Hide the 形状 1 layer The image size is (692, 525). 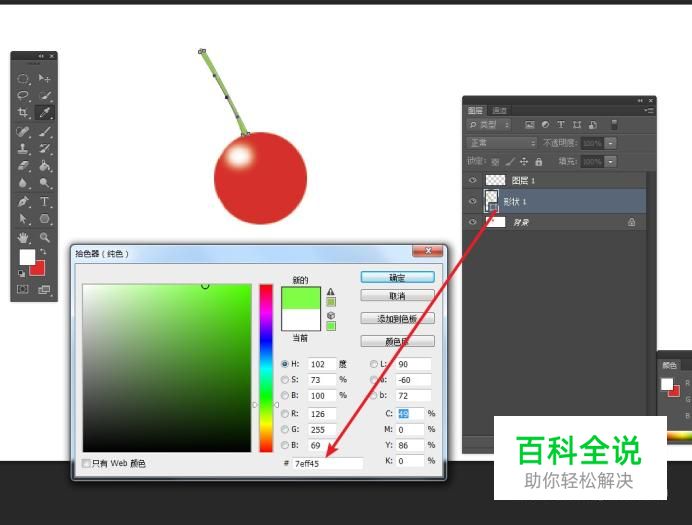[x=473, y=201]
